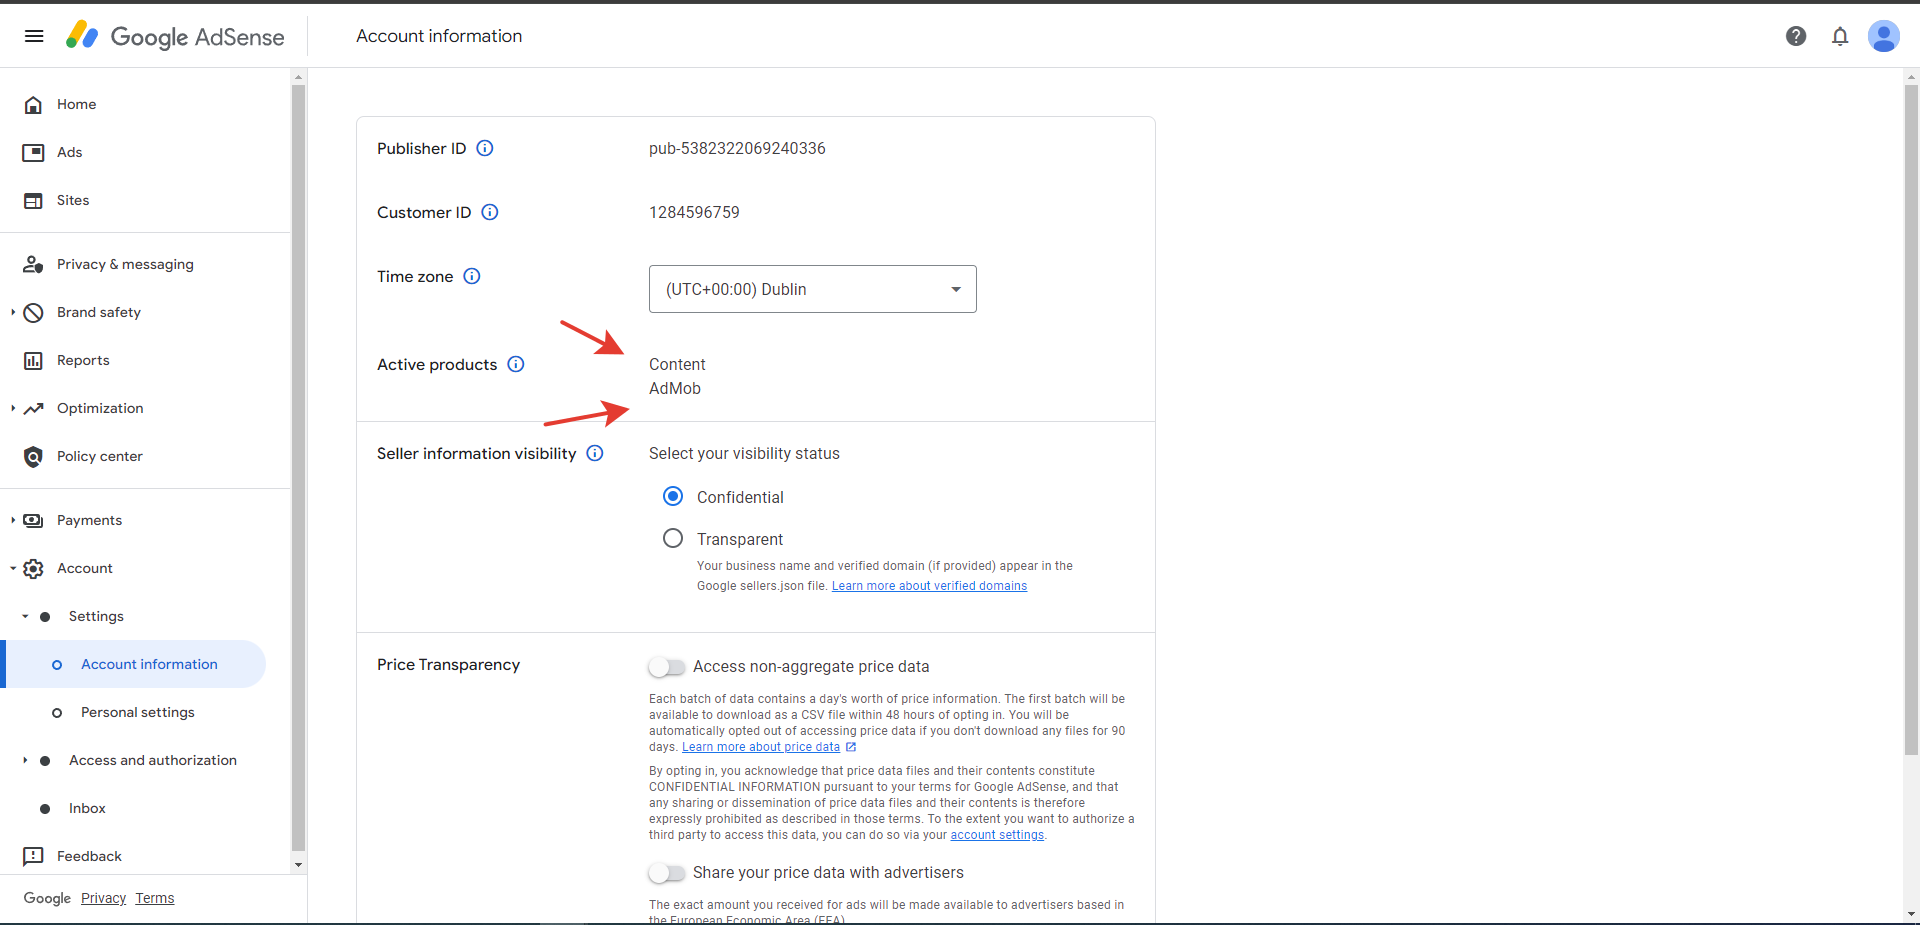1920x925 pixels.
Task: Click the Price Transparency heading
Action: click(x=448, y=664)
